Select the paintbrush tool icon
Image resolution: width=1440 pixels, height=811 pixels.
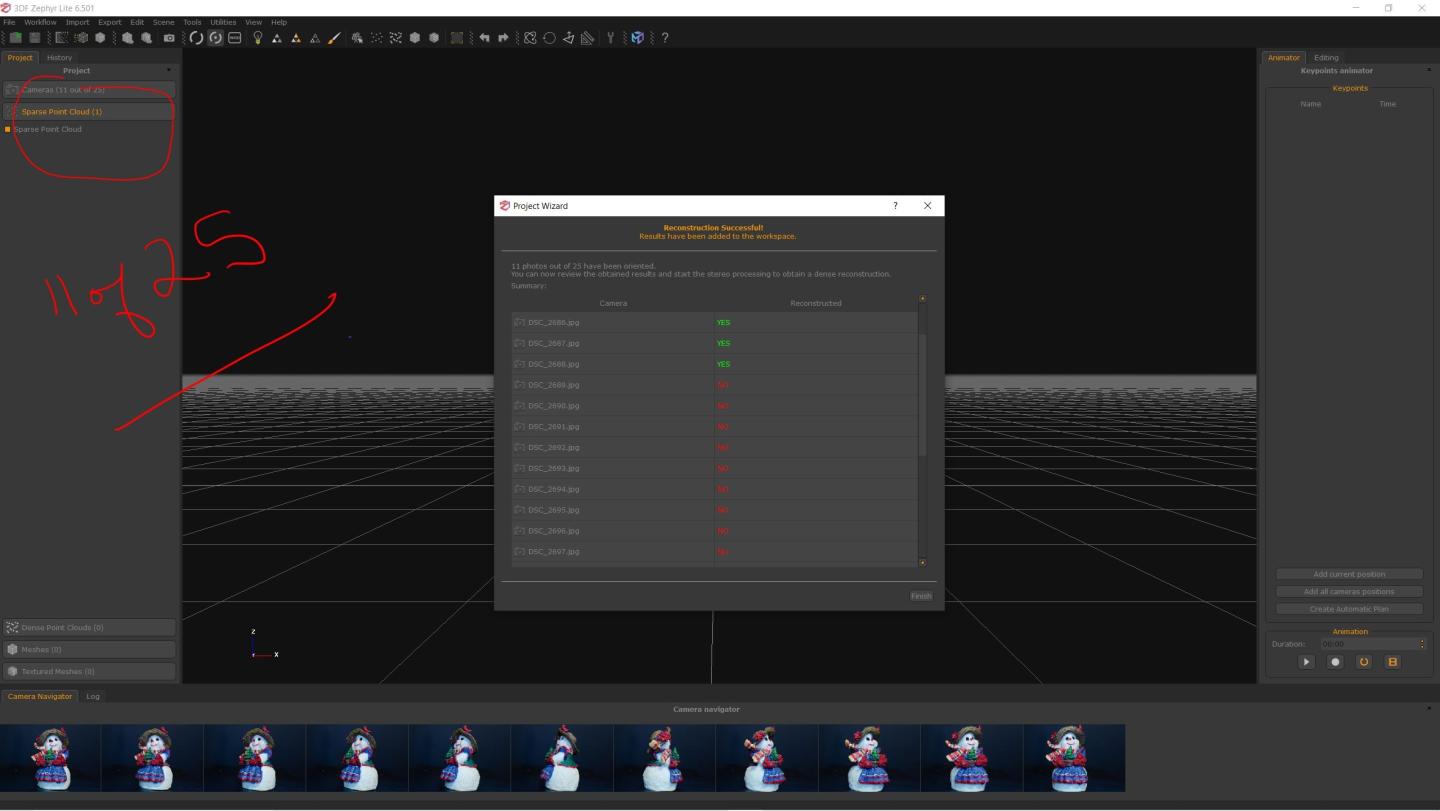pyautogui.click(x=334, y=38)
